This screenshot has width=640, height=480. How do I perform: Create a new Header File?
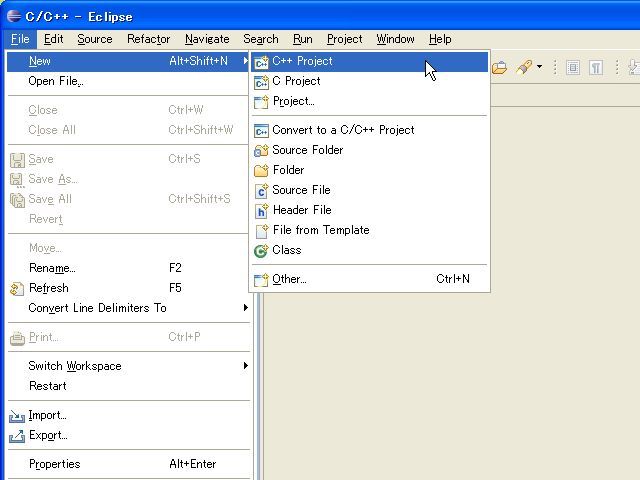pyautogui.click(x=369, y=210)
